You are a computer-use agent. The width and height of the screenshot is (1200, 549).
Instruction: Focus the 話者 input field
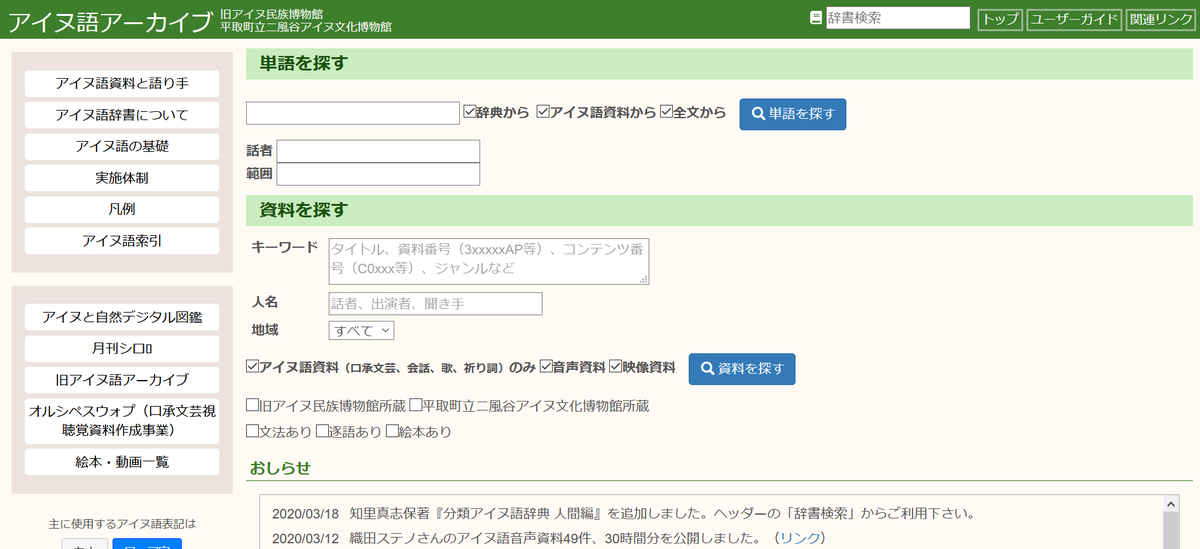pos(378,151)
